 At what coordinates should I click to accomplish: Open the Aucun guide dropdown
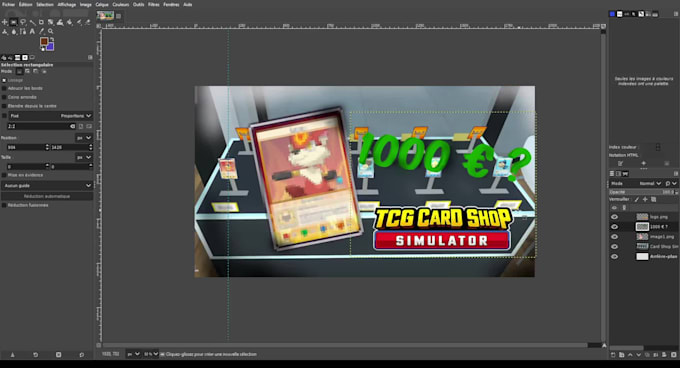coord(47,186)
